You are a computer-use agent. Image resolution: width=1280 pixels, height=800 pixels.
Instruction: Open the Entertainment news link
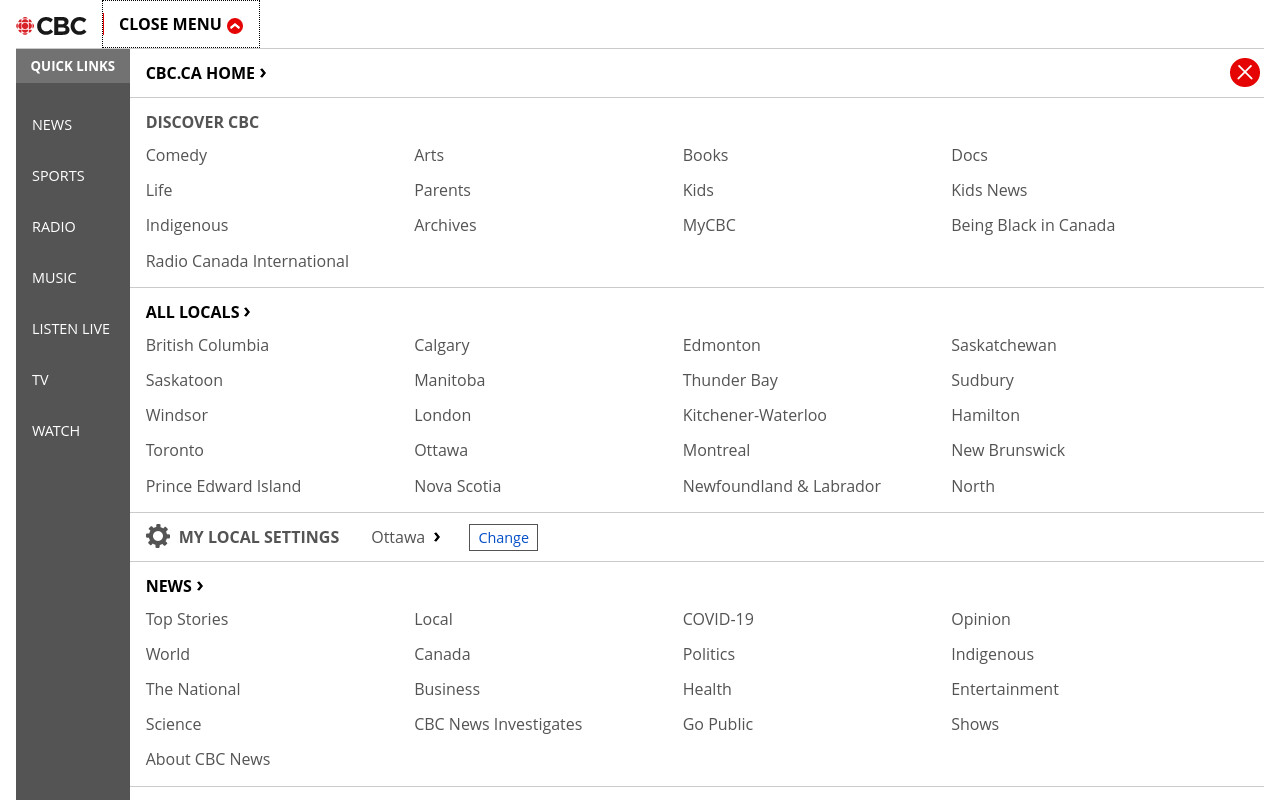(x=1005, y=689)
